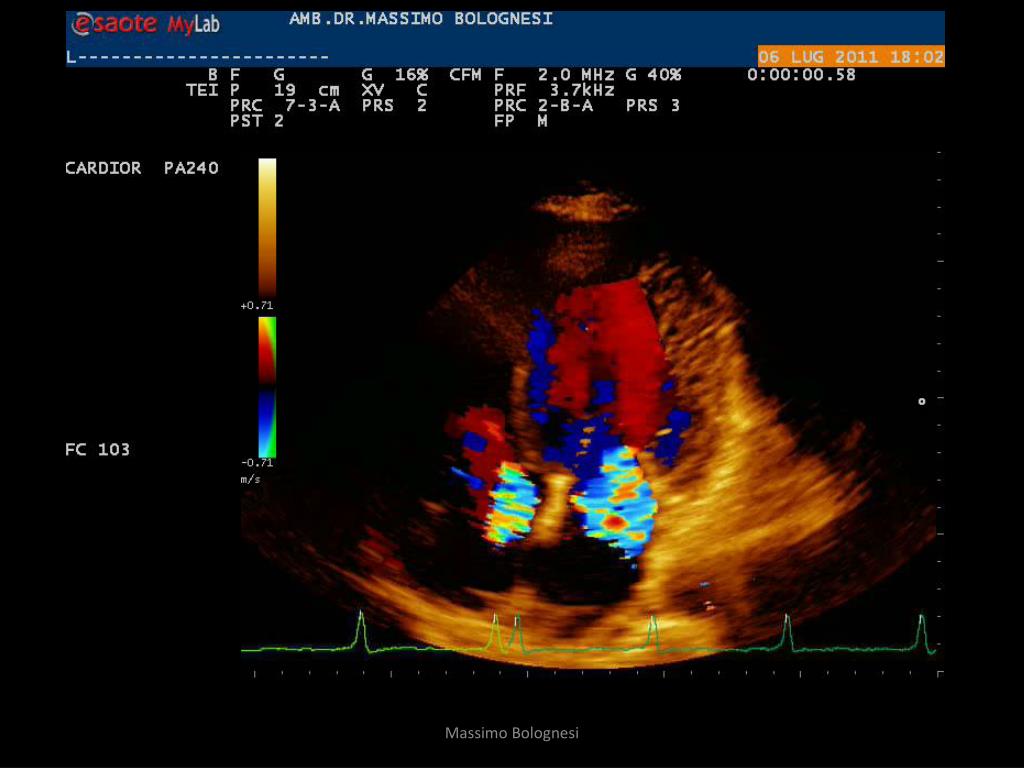Select the G 16% gain value
Viewport: 1024px width, 768px height.
tap(395, 74)
